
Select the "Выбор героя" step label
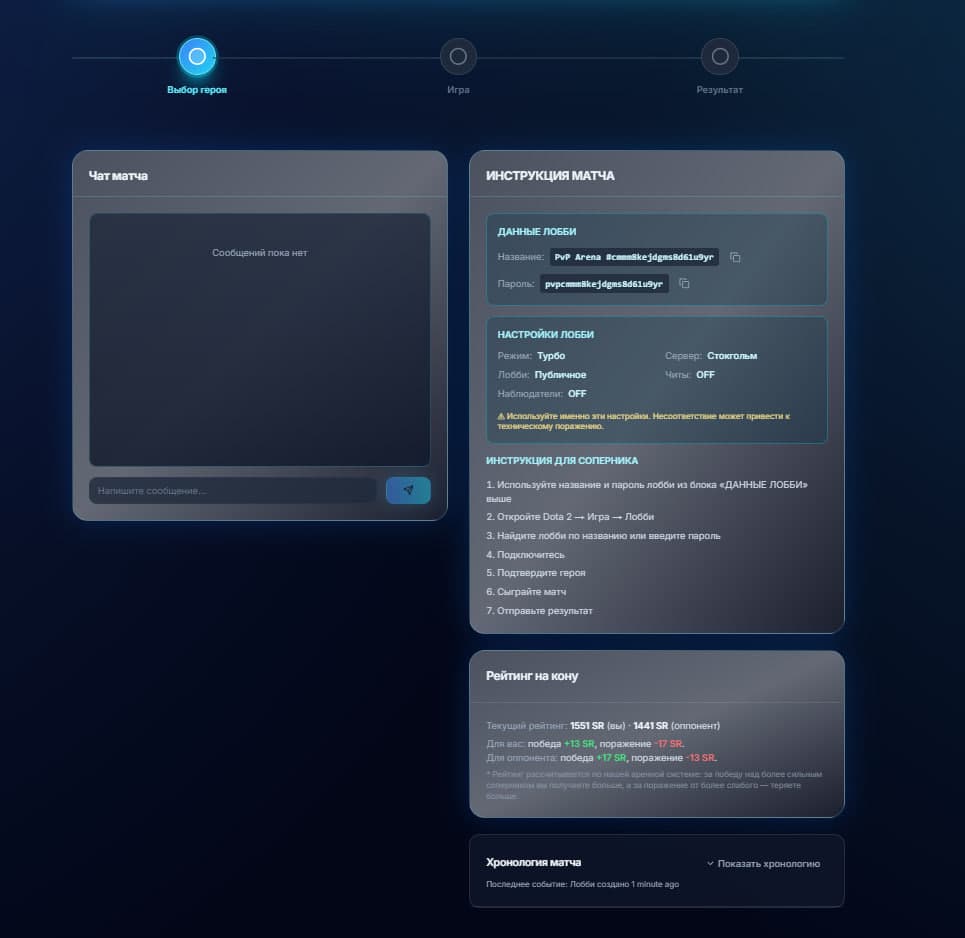pyautogui.click(x=197, y=90)
